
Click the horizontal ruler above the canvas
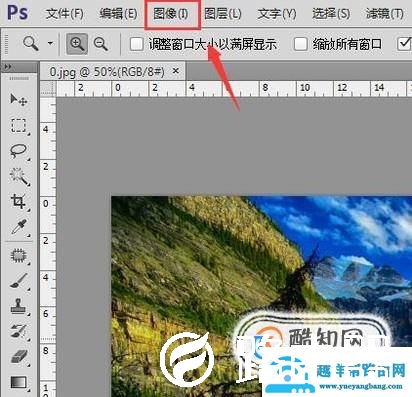tap(234, 89)
